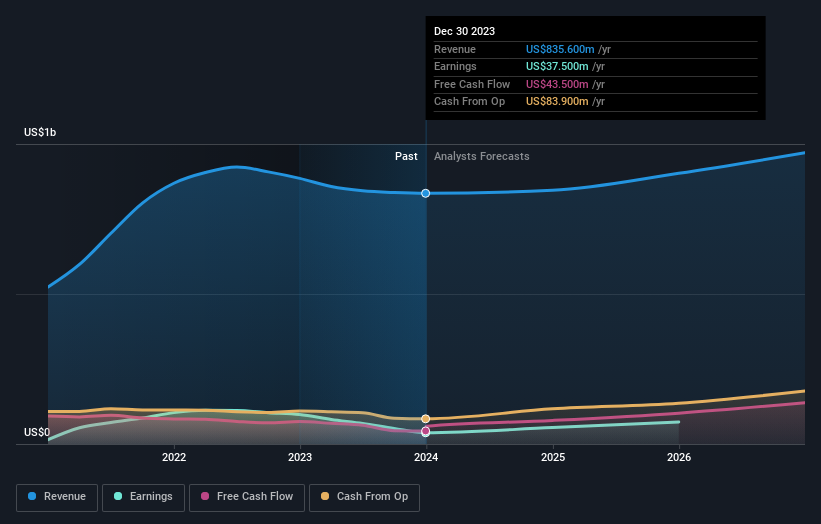Screen dimensions: 821x524
Task: Toggle the Free Cash Flow legend button
Action: click(x=247, y=497)
